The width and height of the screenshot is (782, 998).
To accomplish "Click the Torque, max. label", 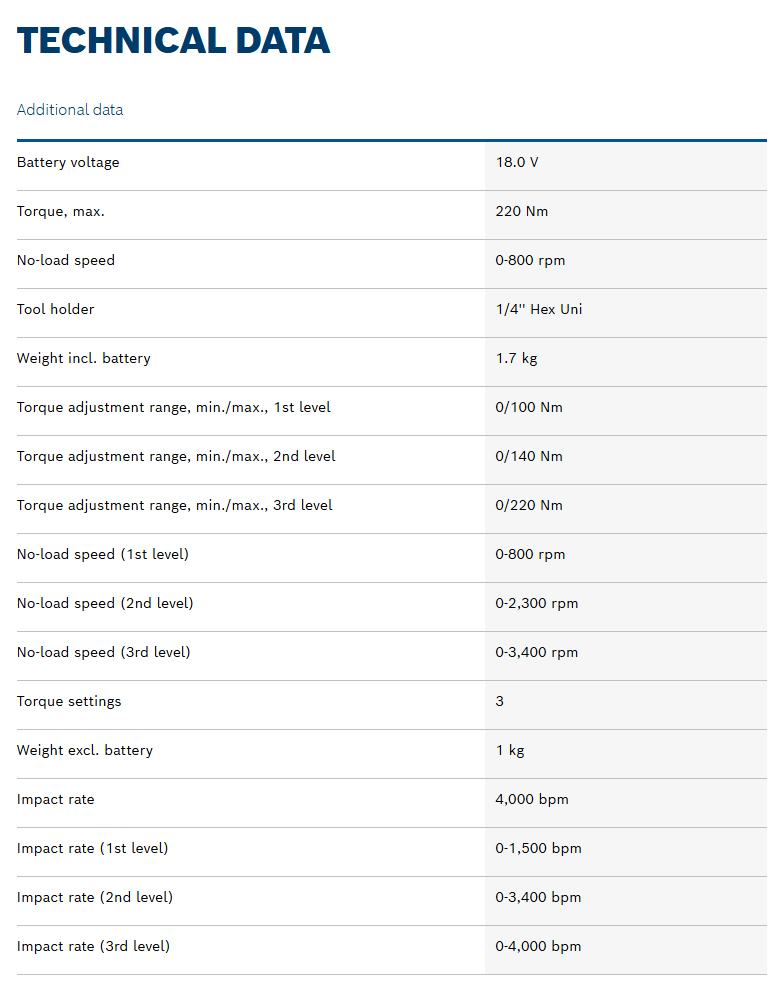I will tap(61, 211).
